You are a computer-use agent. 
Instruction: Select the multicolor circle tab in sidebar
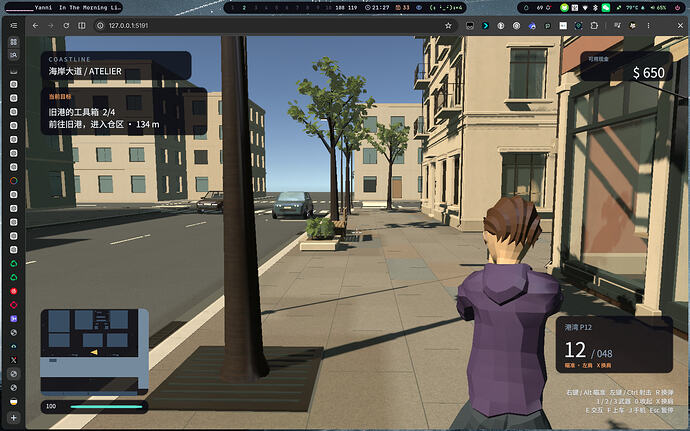(x=14, y=181)
